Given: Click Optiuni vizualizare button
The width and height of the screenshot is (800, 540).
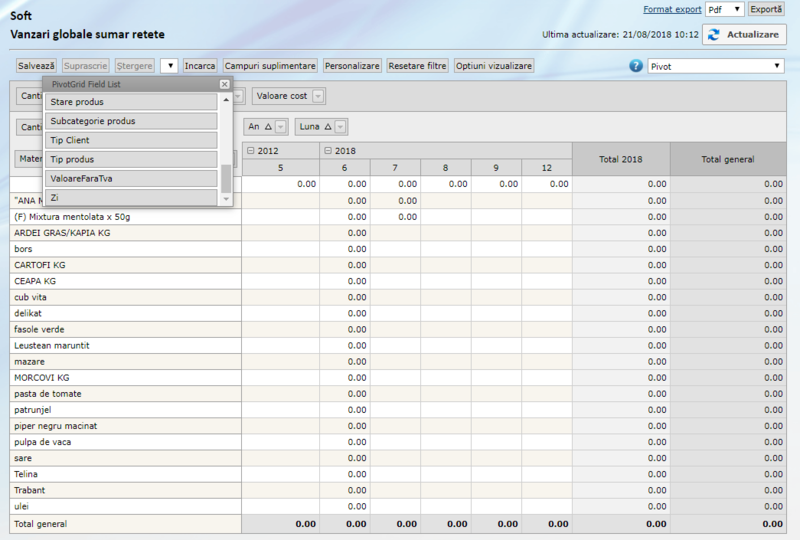Looking at the screenshot, I should (x=494, y=66).
